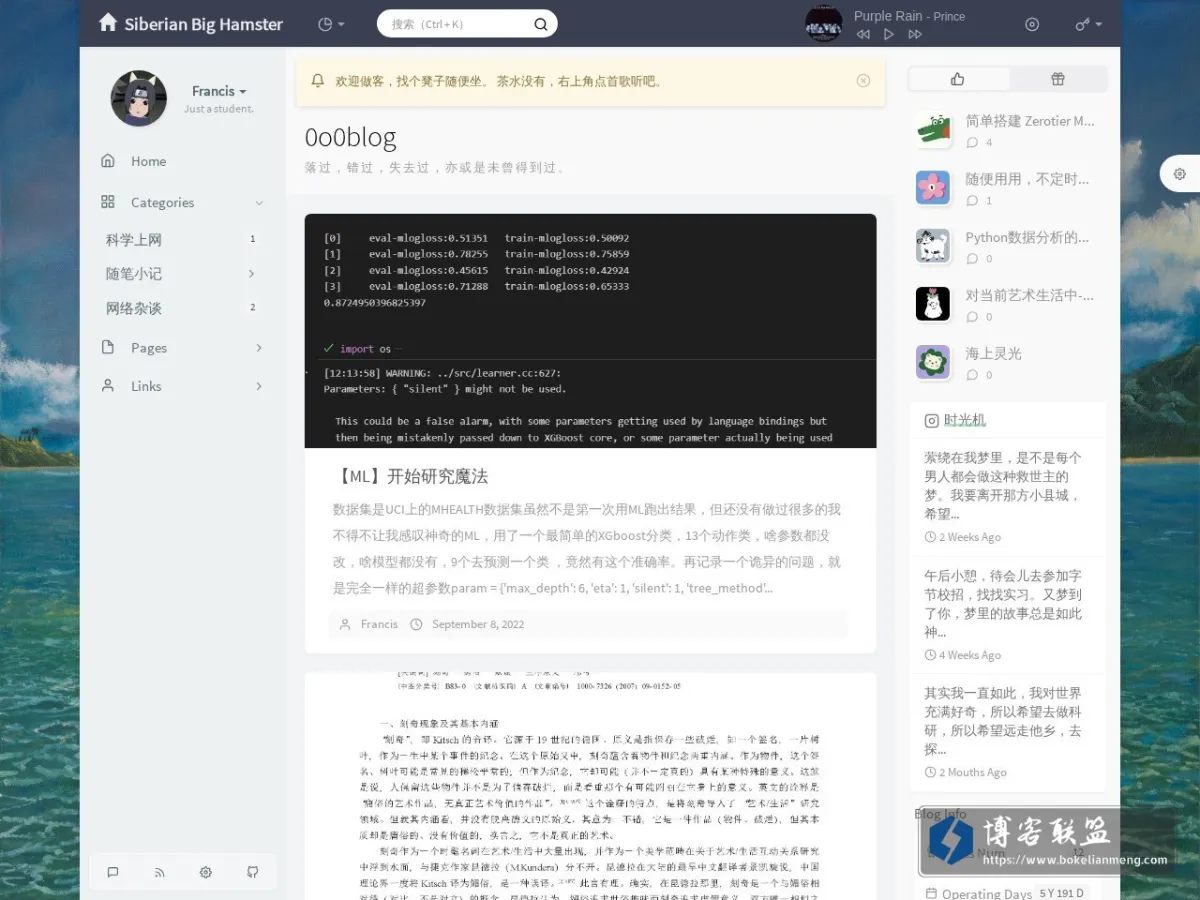Click the circular target icon in top bar
This screenshot has width=1200, height=900.
tap(1033, 24)
